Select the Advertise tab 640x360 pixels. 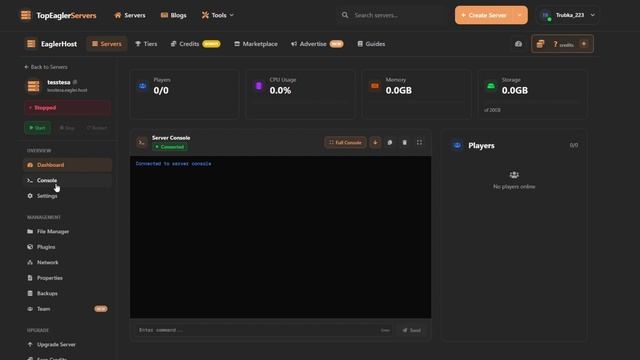pos(317,44)
